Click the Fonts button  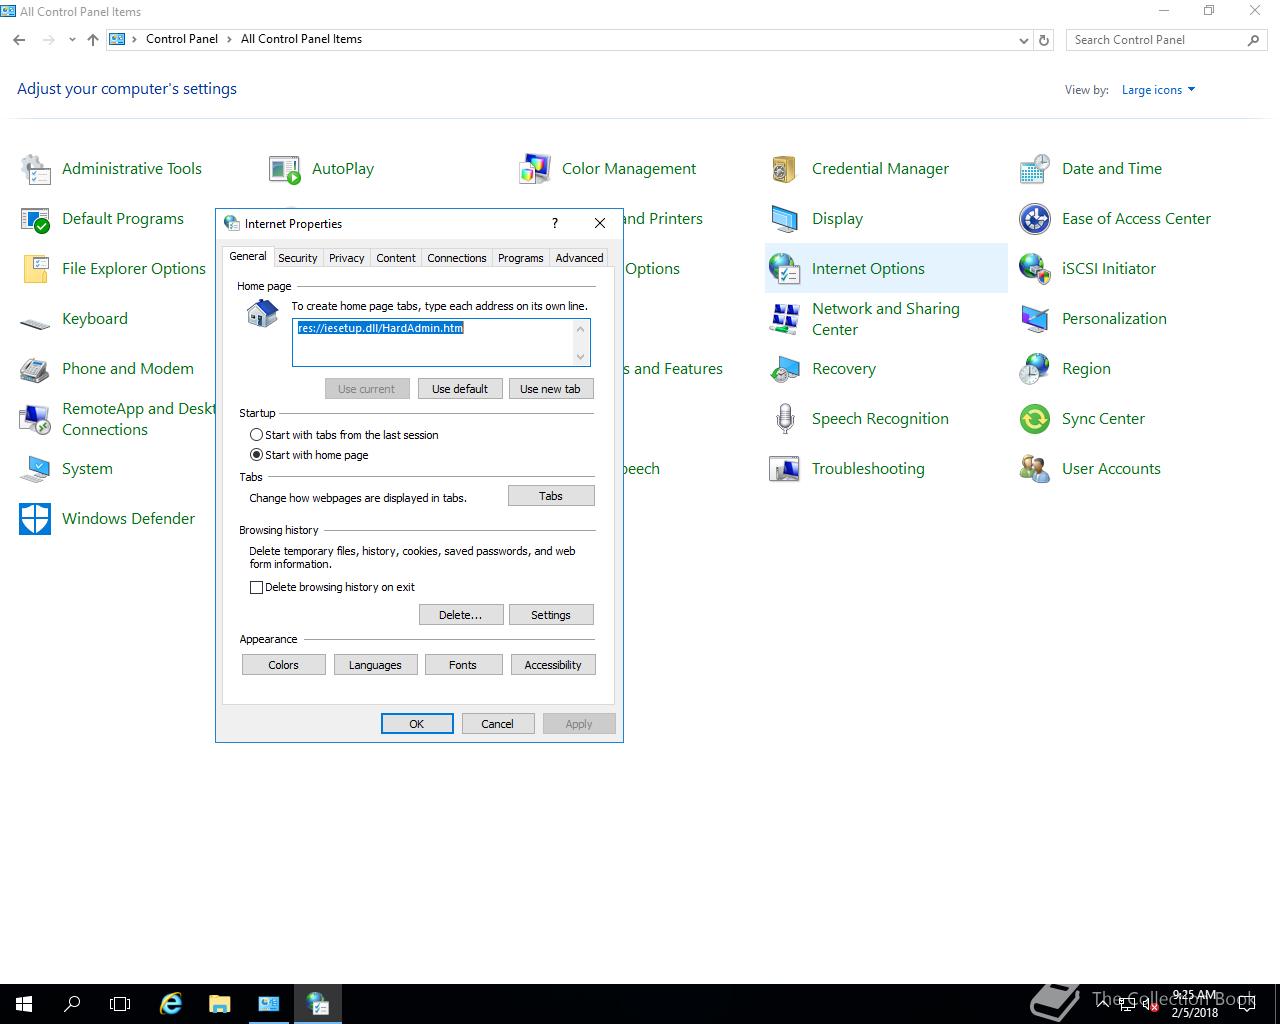pyautogui.click(x=463, y=665)
